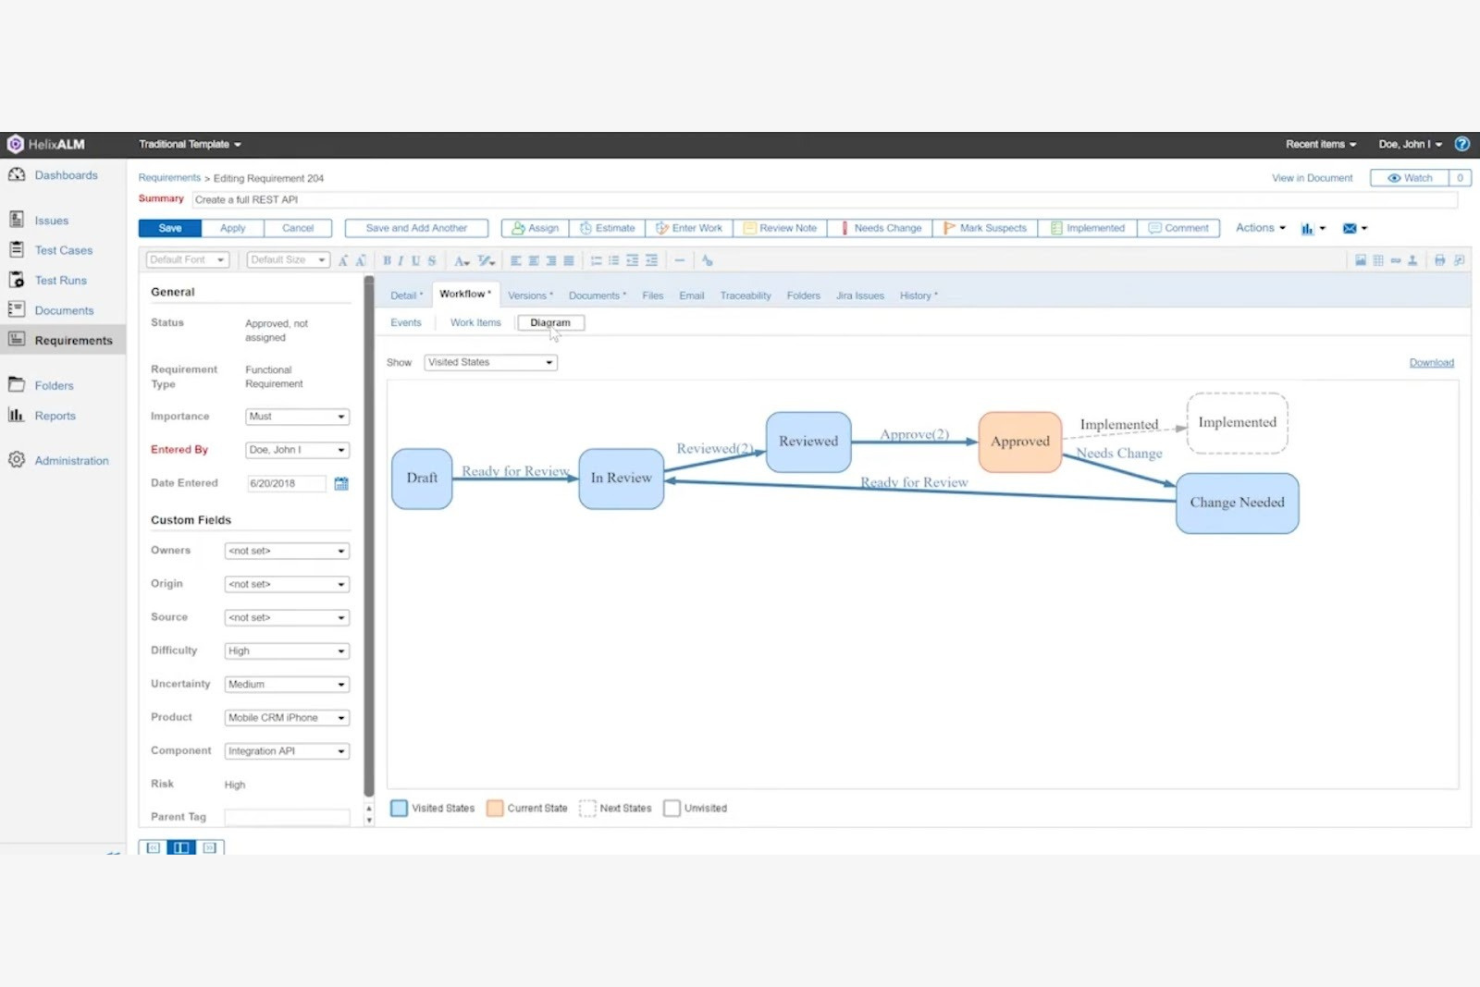Click the print icon above the diagram
Viewport: 1480px width, 987px height.
coord(1439,261)
